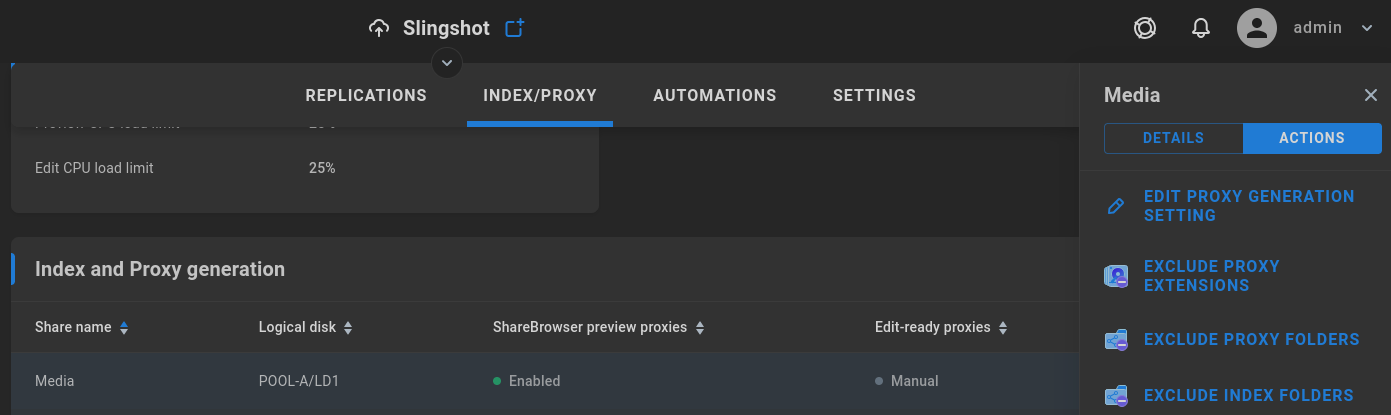
Task: Choose Exclude Proxy Folders action
Action: click(1252, 340)
